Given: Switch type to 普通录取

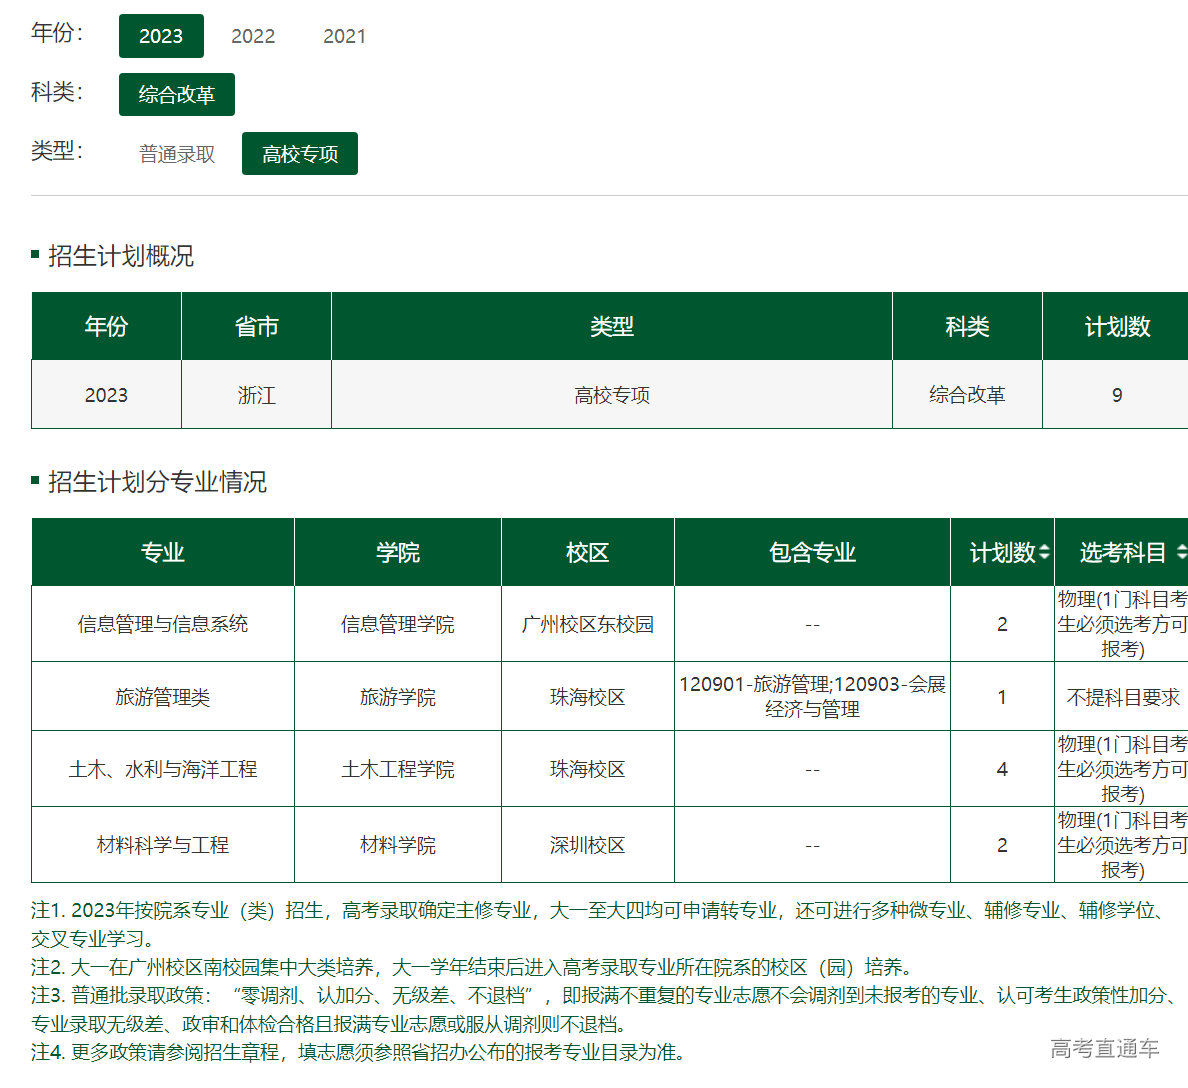Looking at the screenshot, I should tap(177, 154).
